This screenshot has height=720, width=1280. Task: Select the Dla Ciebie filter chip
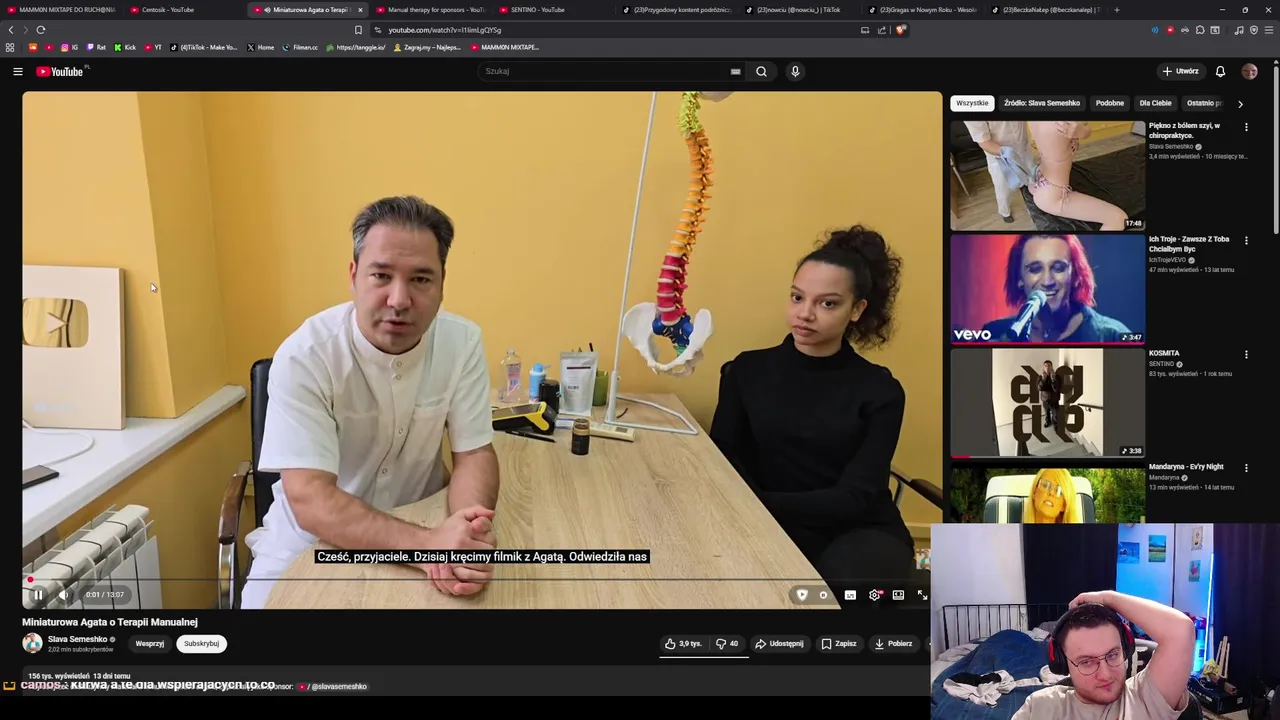pyautogui.click(x=1155, y=103)
